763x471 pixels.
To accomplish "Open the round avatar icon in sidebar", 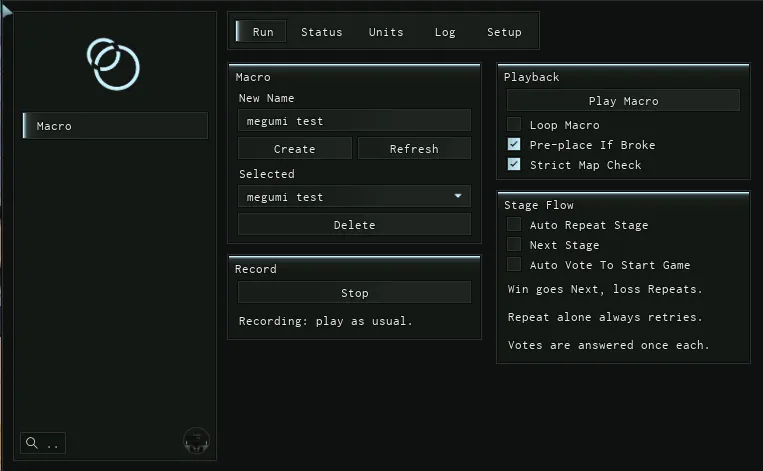I will pyautogui.click(x=196, y=440).
